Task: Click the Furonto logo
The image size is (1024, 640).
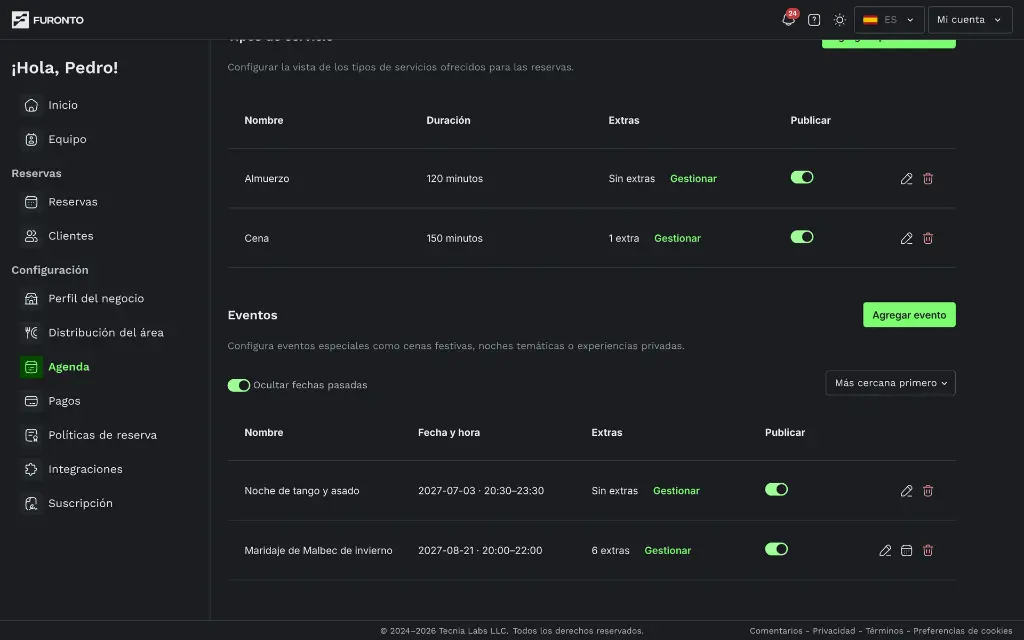Action: pos(48,20)
